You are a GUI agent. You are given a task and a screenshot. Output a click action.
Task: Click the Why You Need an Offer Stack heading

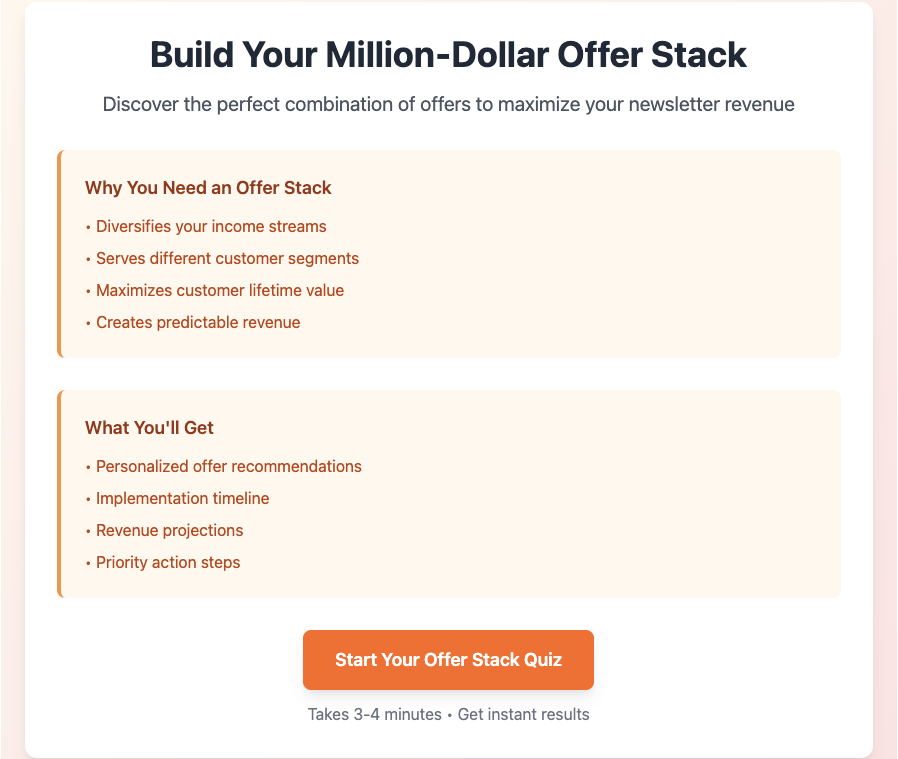click(x=208, y=187)
